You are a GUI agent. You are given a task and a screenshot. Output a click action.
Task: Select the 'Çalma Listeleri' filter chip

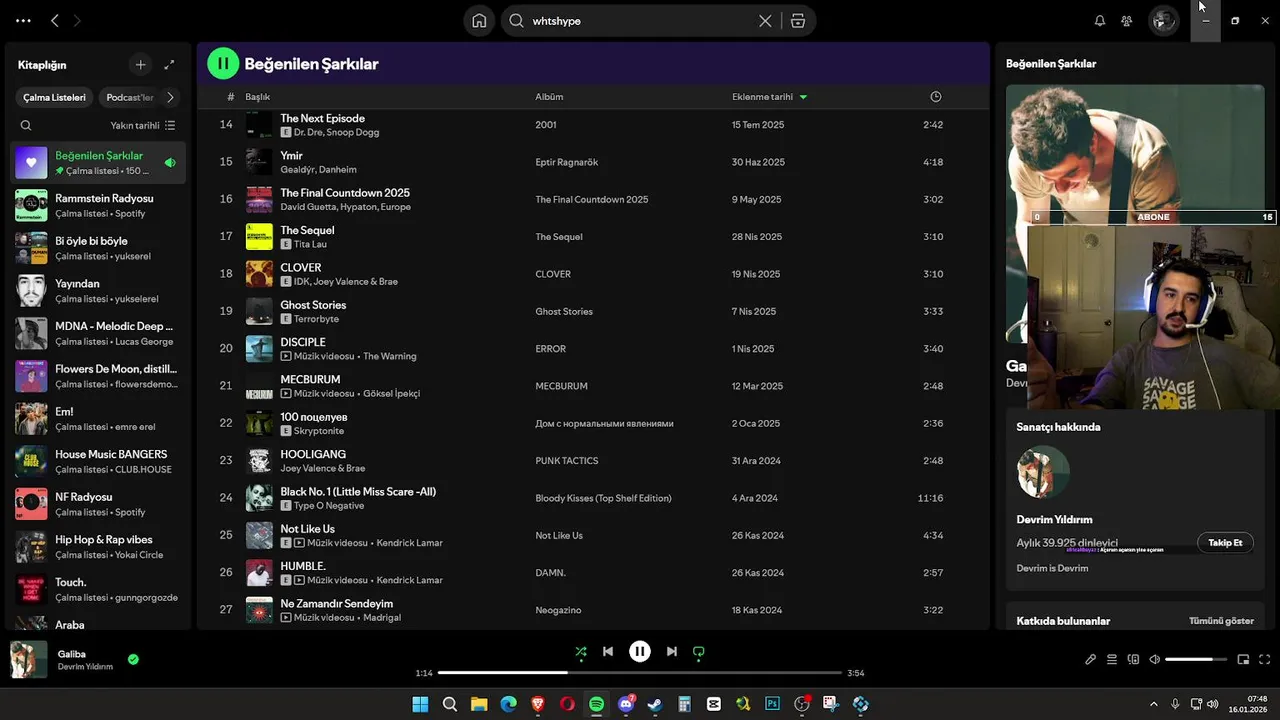[x=55, y=97]
